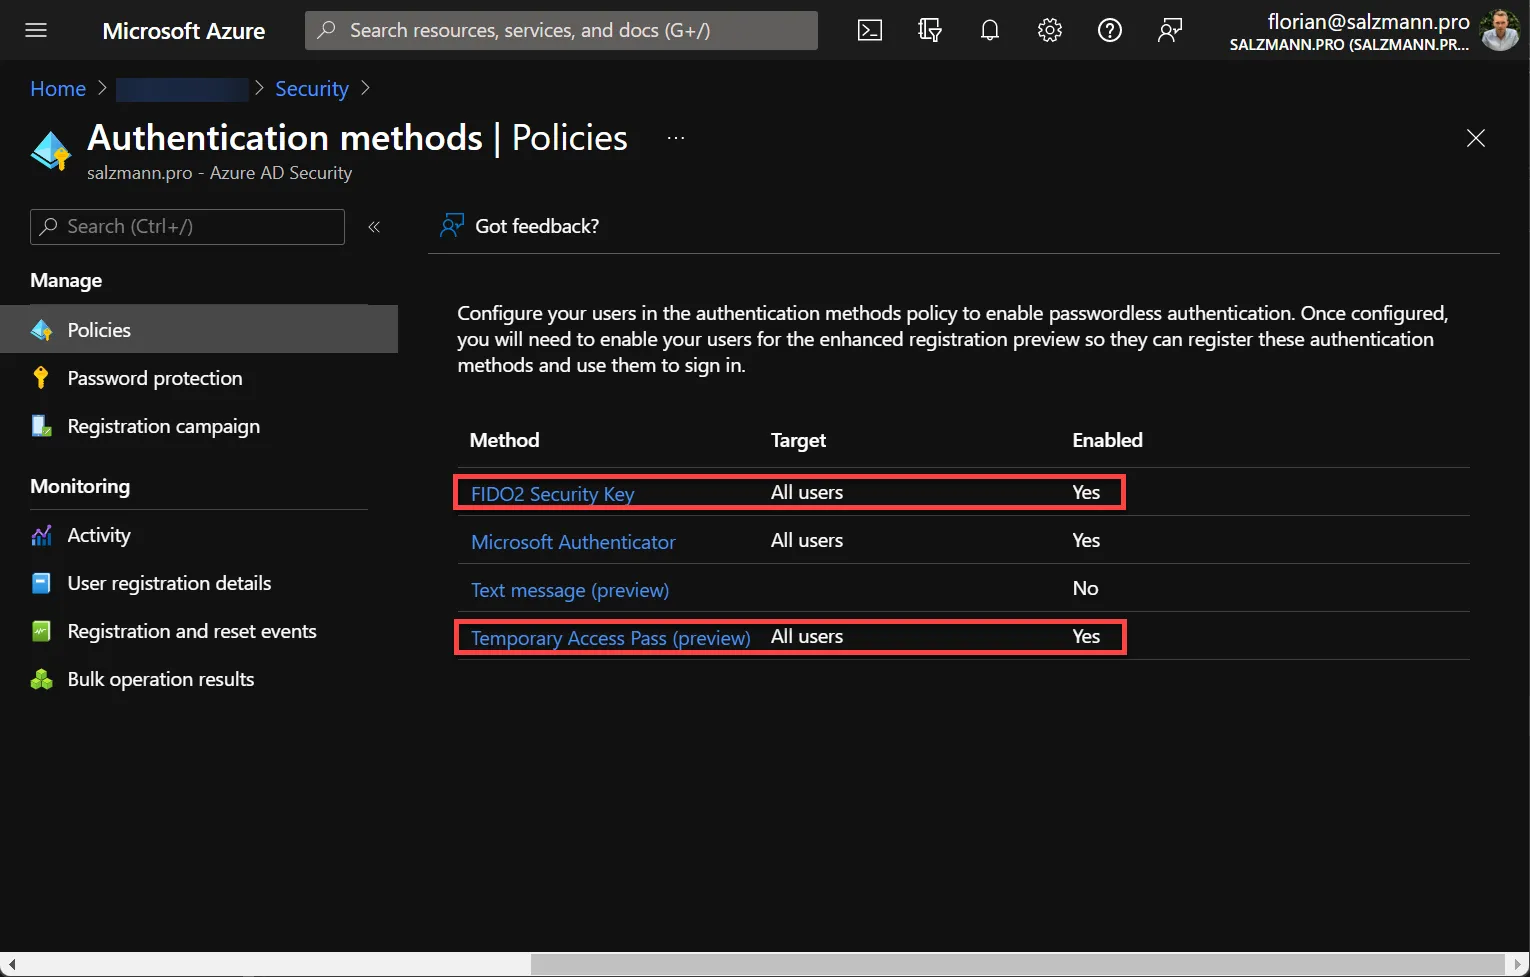Focus the sidebar Search (Ctrl+/) field

pos(188,227)
